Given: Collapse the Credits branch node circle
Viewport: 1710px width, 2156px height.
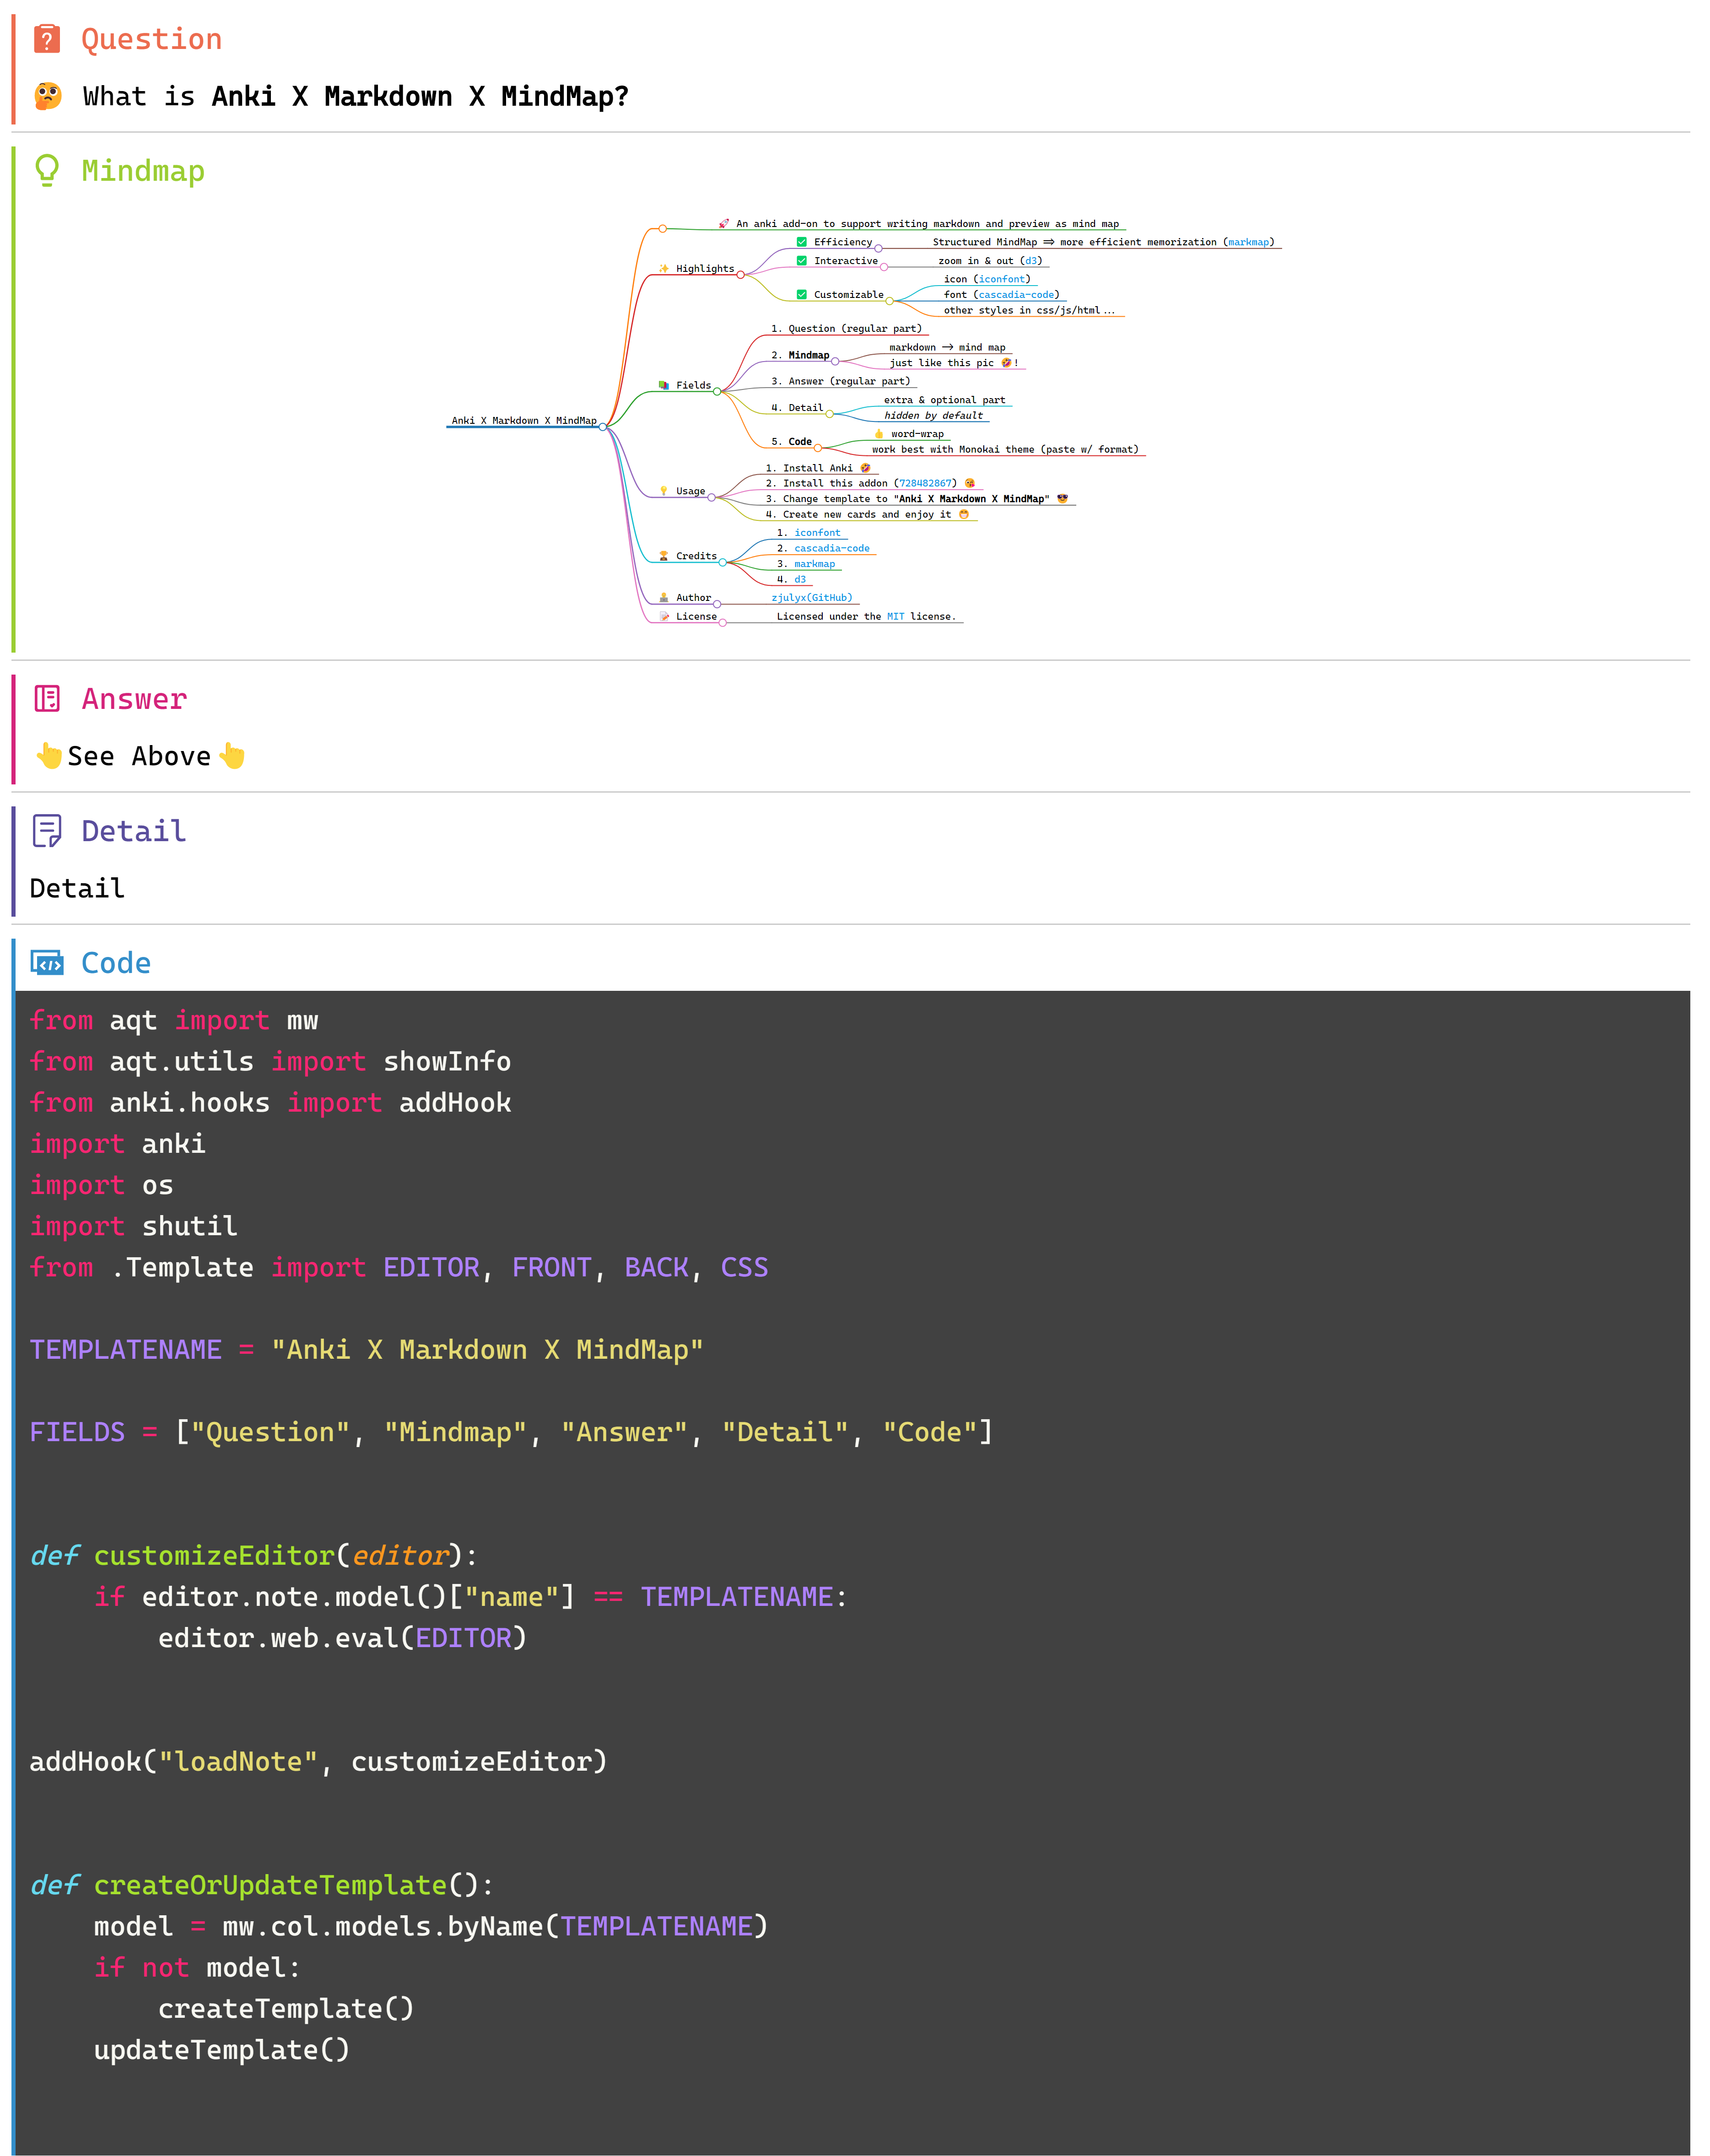Looking at the screenshot, I should (x=722, y=563).
